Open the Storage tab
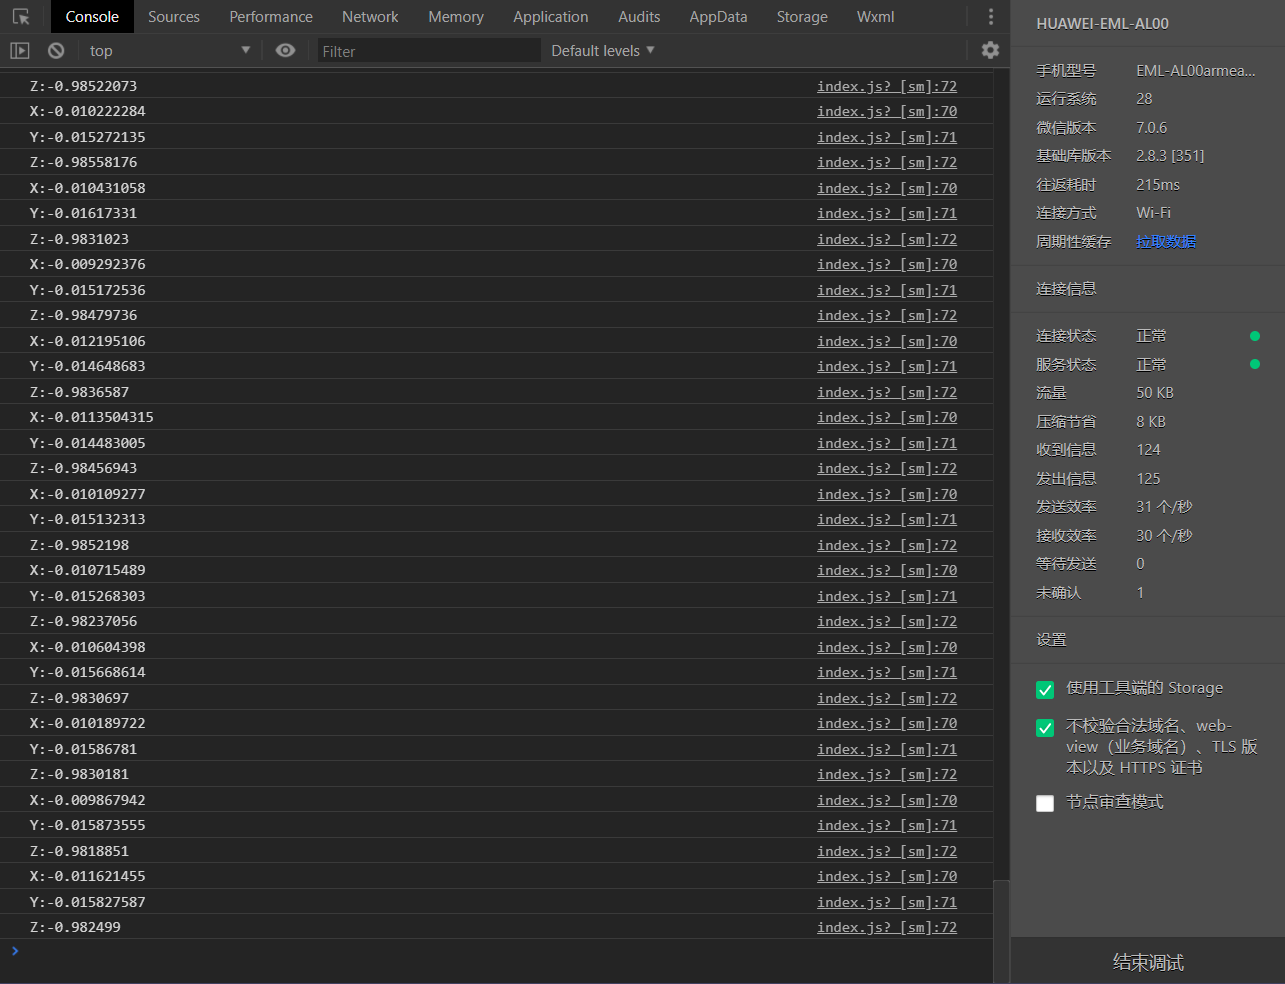 (802, 17)
